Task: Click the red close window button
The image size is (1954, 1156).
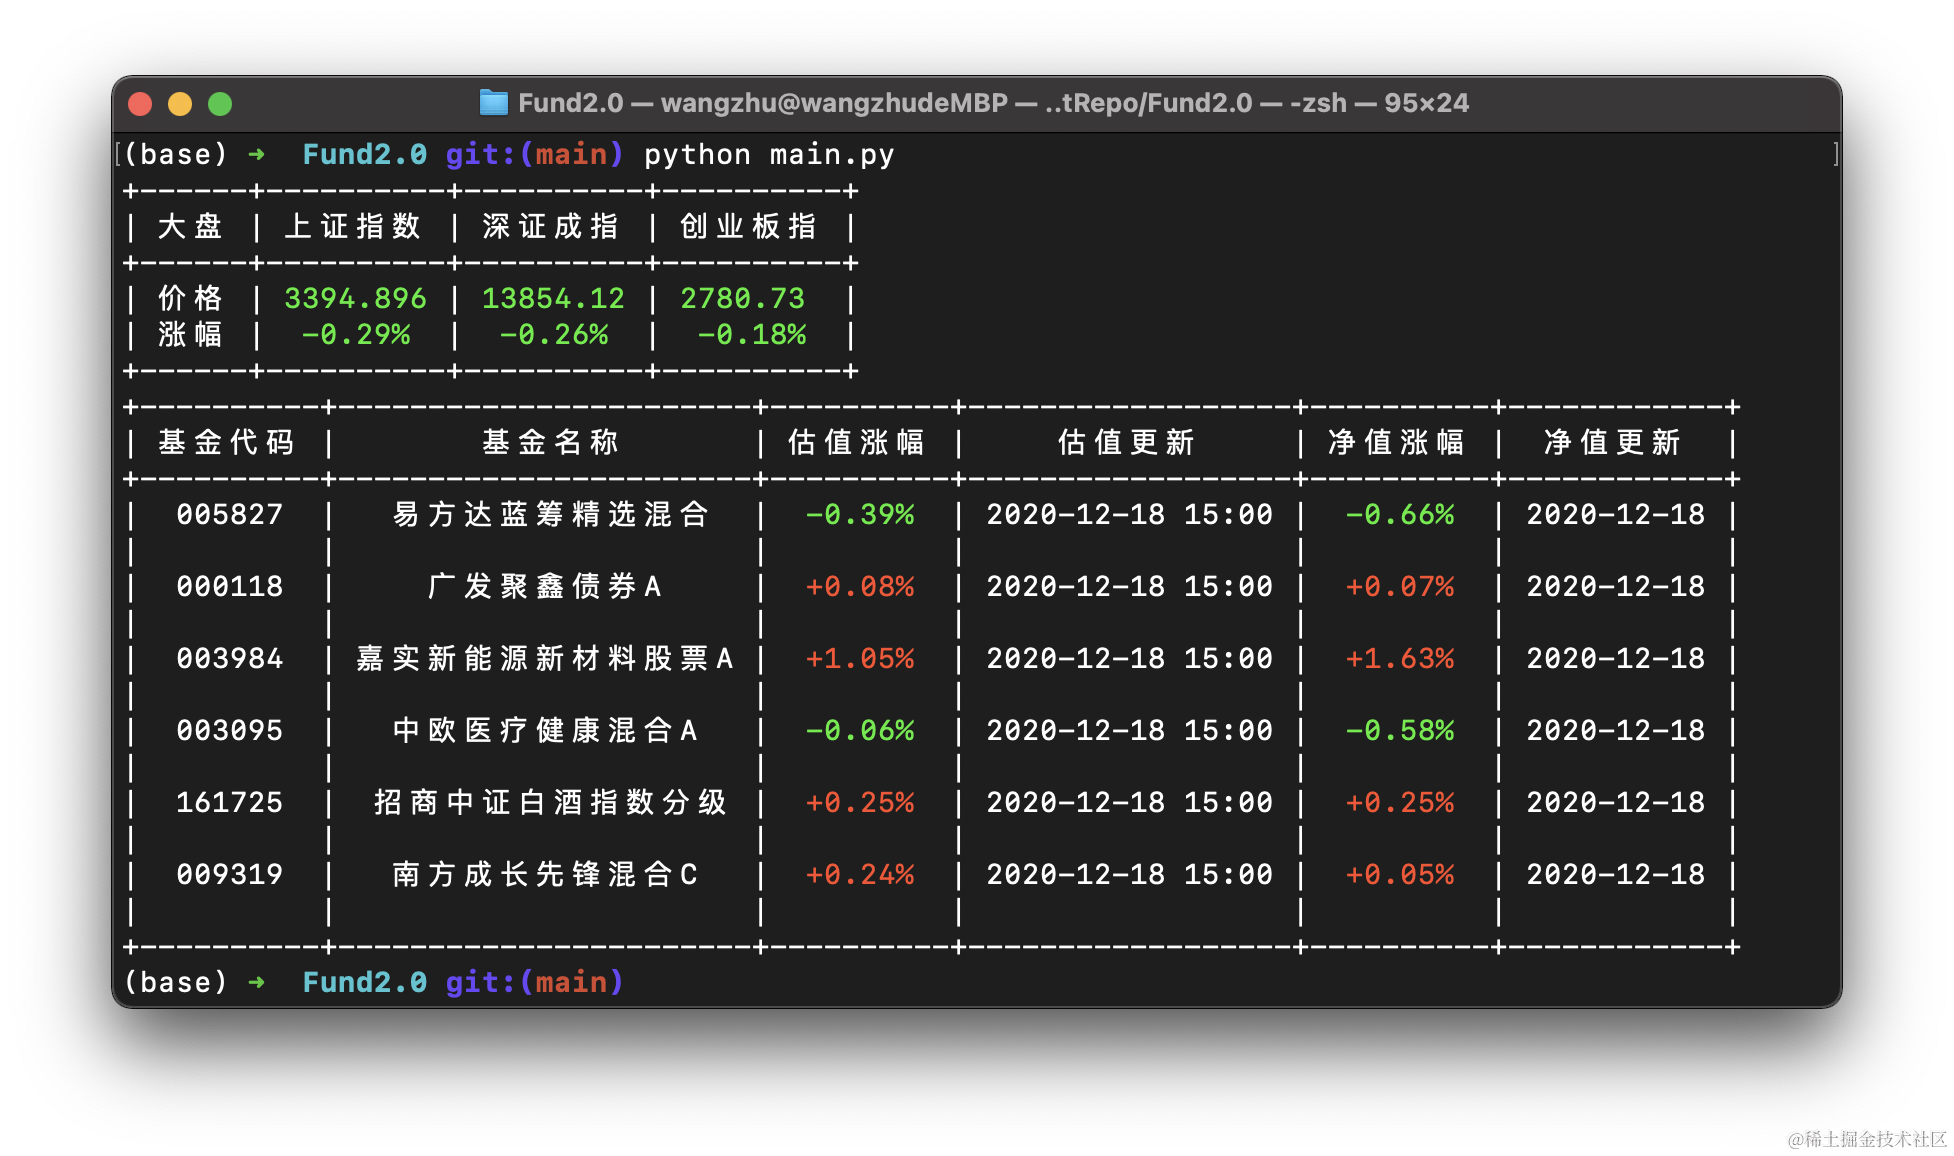Action: pyautogui.click(x=140, y=104)
